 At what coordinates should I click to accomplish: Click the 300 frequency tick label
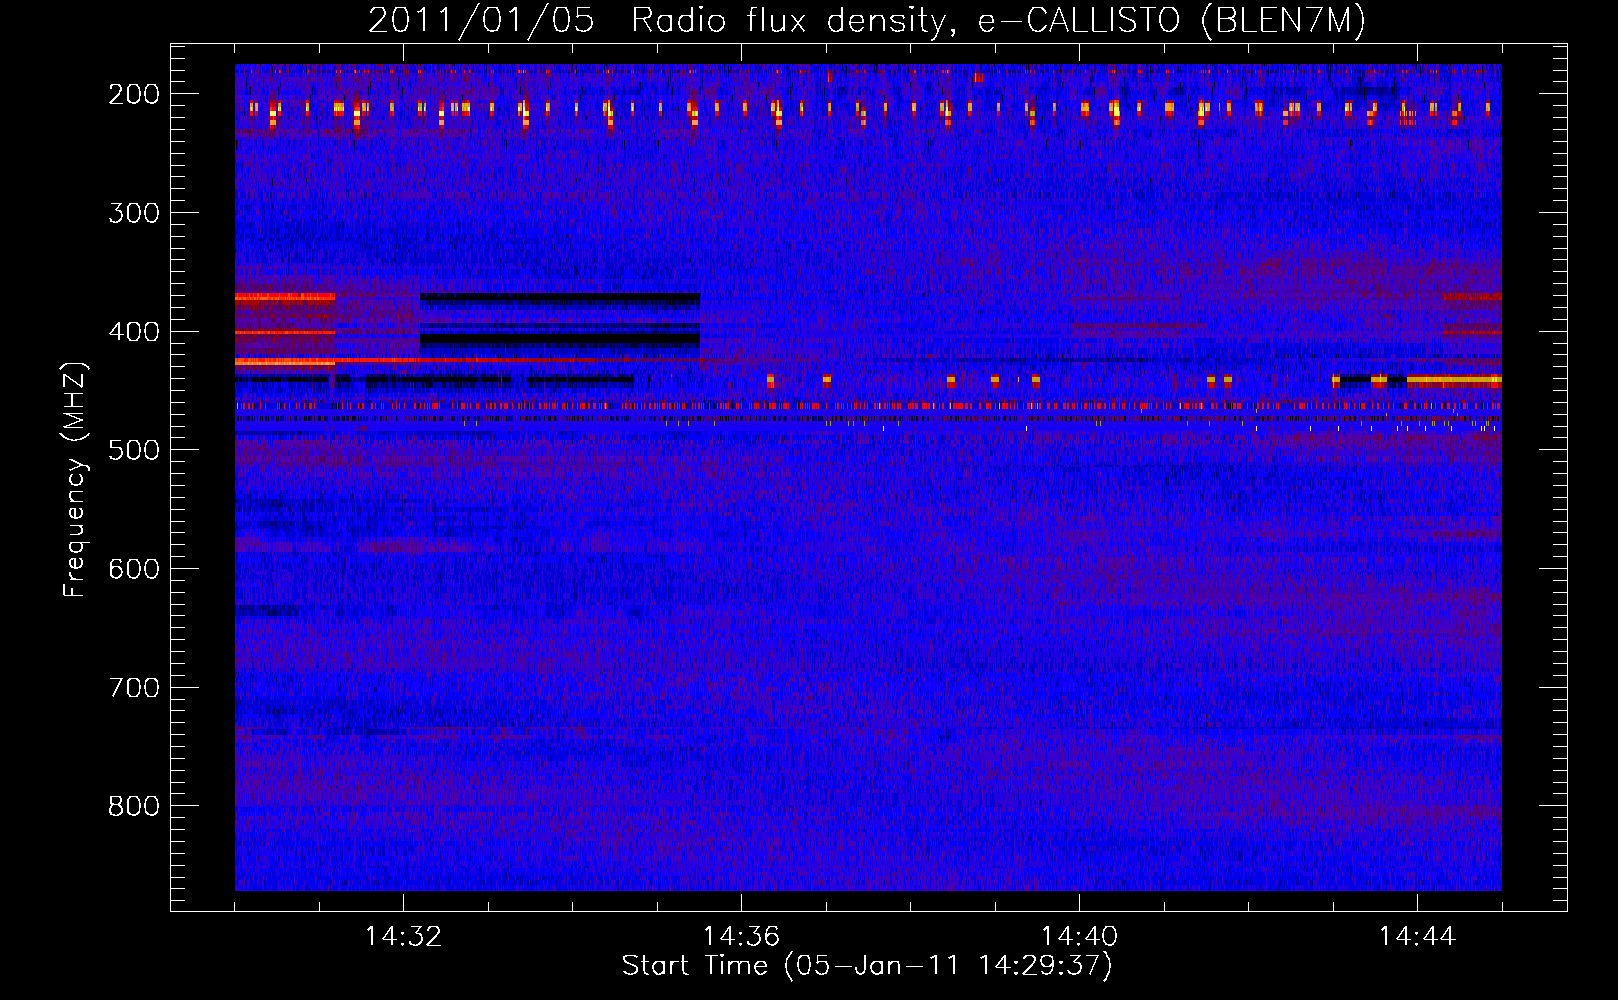[134, 213]
